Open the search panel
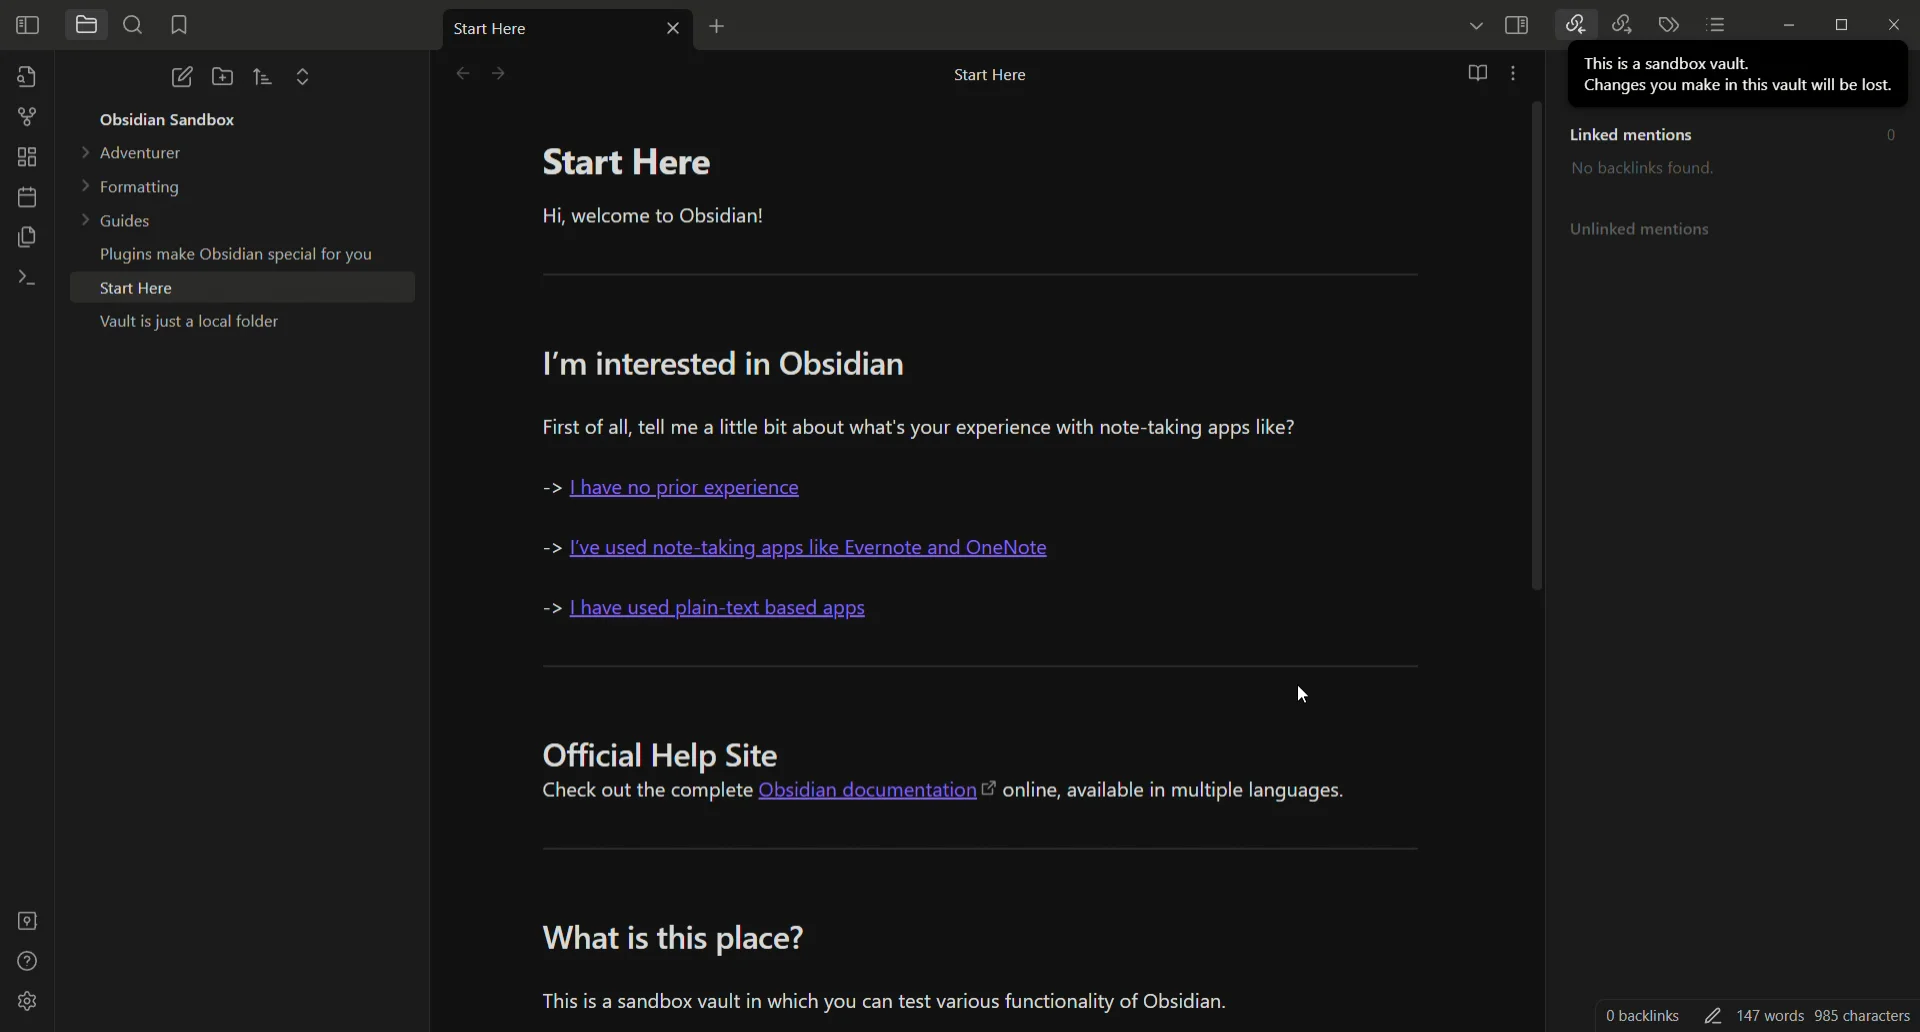This screenshot has height=1032, width=1920. 133,25
